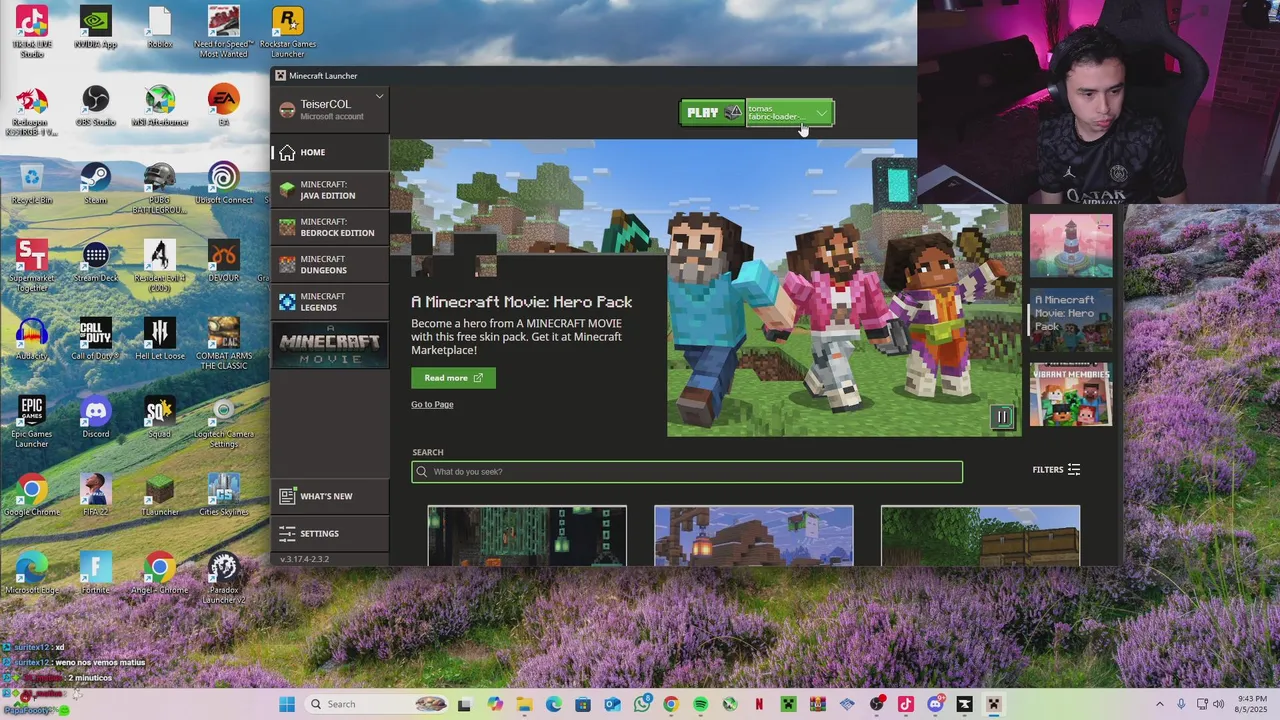Open Spotify from the taskbar
This screenshot has width=1280, height=720.
pos(700,704)
